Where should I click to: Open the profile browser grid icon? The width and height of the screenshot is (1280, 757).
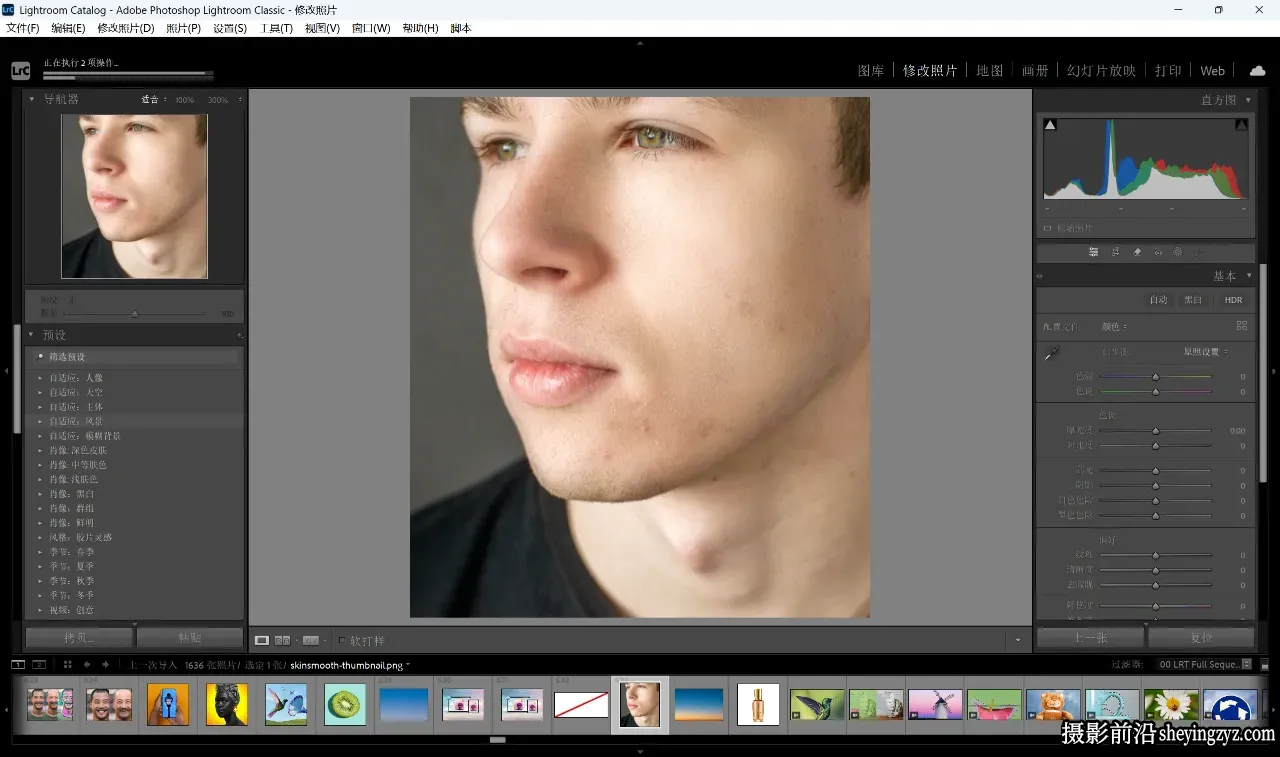click(1242, 326)
